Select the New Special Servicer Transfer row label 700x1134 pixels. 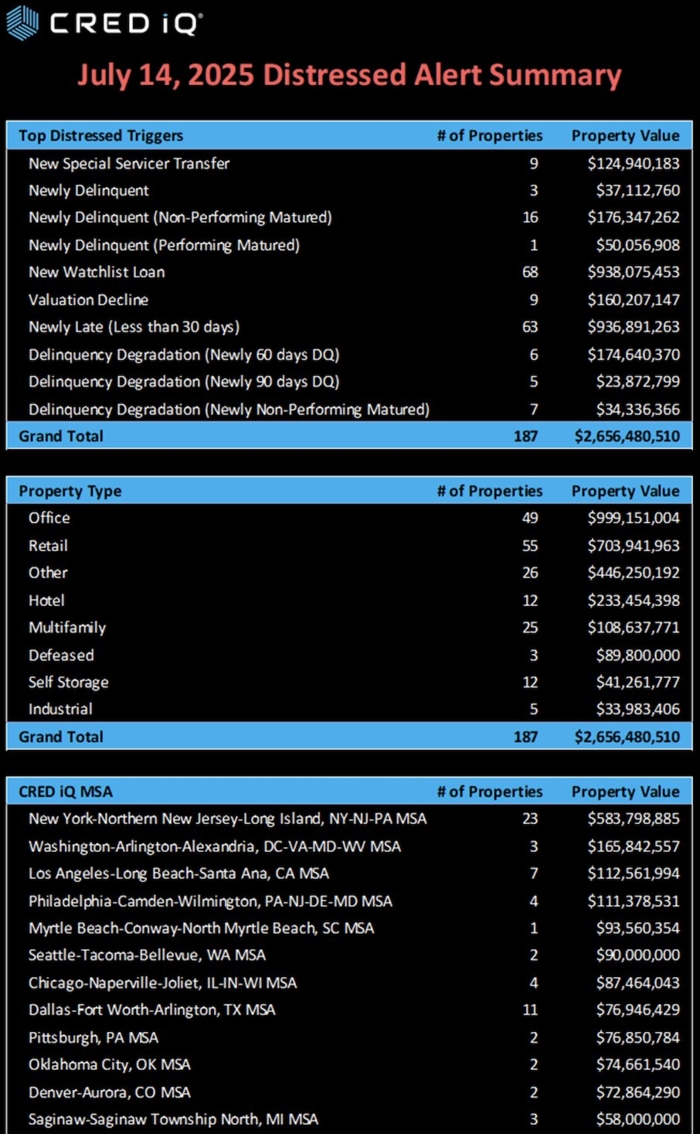click(x=129, y=163)
